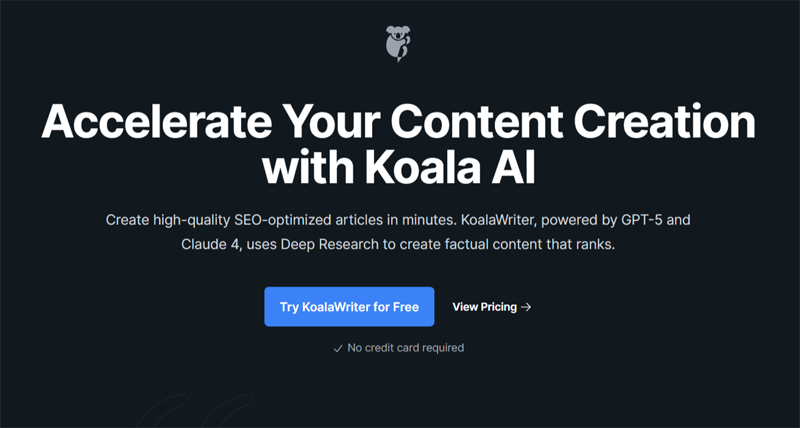Click the koala logo icon
The width and height of the screenshot is (800, 428).
click(x=398, y=44)
